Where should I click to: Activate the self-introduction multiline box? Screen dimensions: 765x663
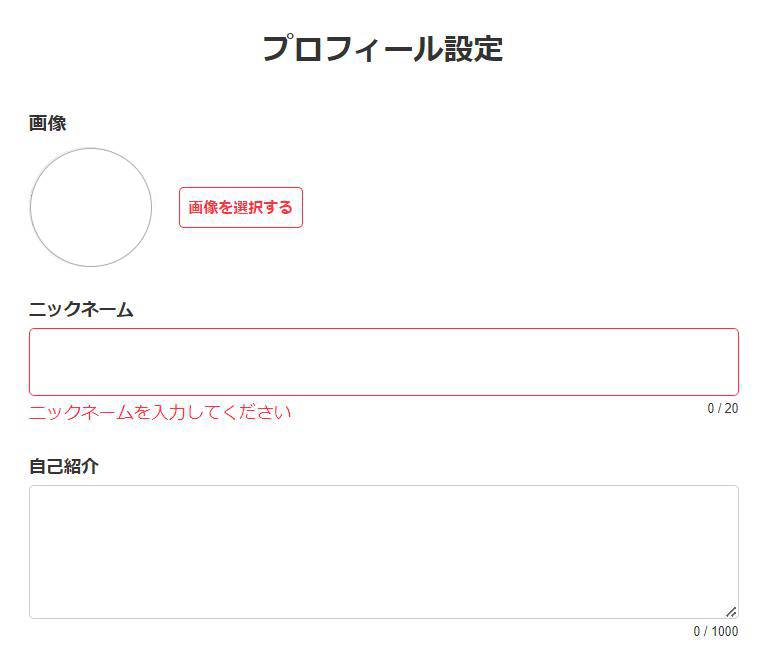click(x=383, y=551)
